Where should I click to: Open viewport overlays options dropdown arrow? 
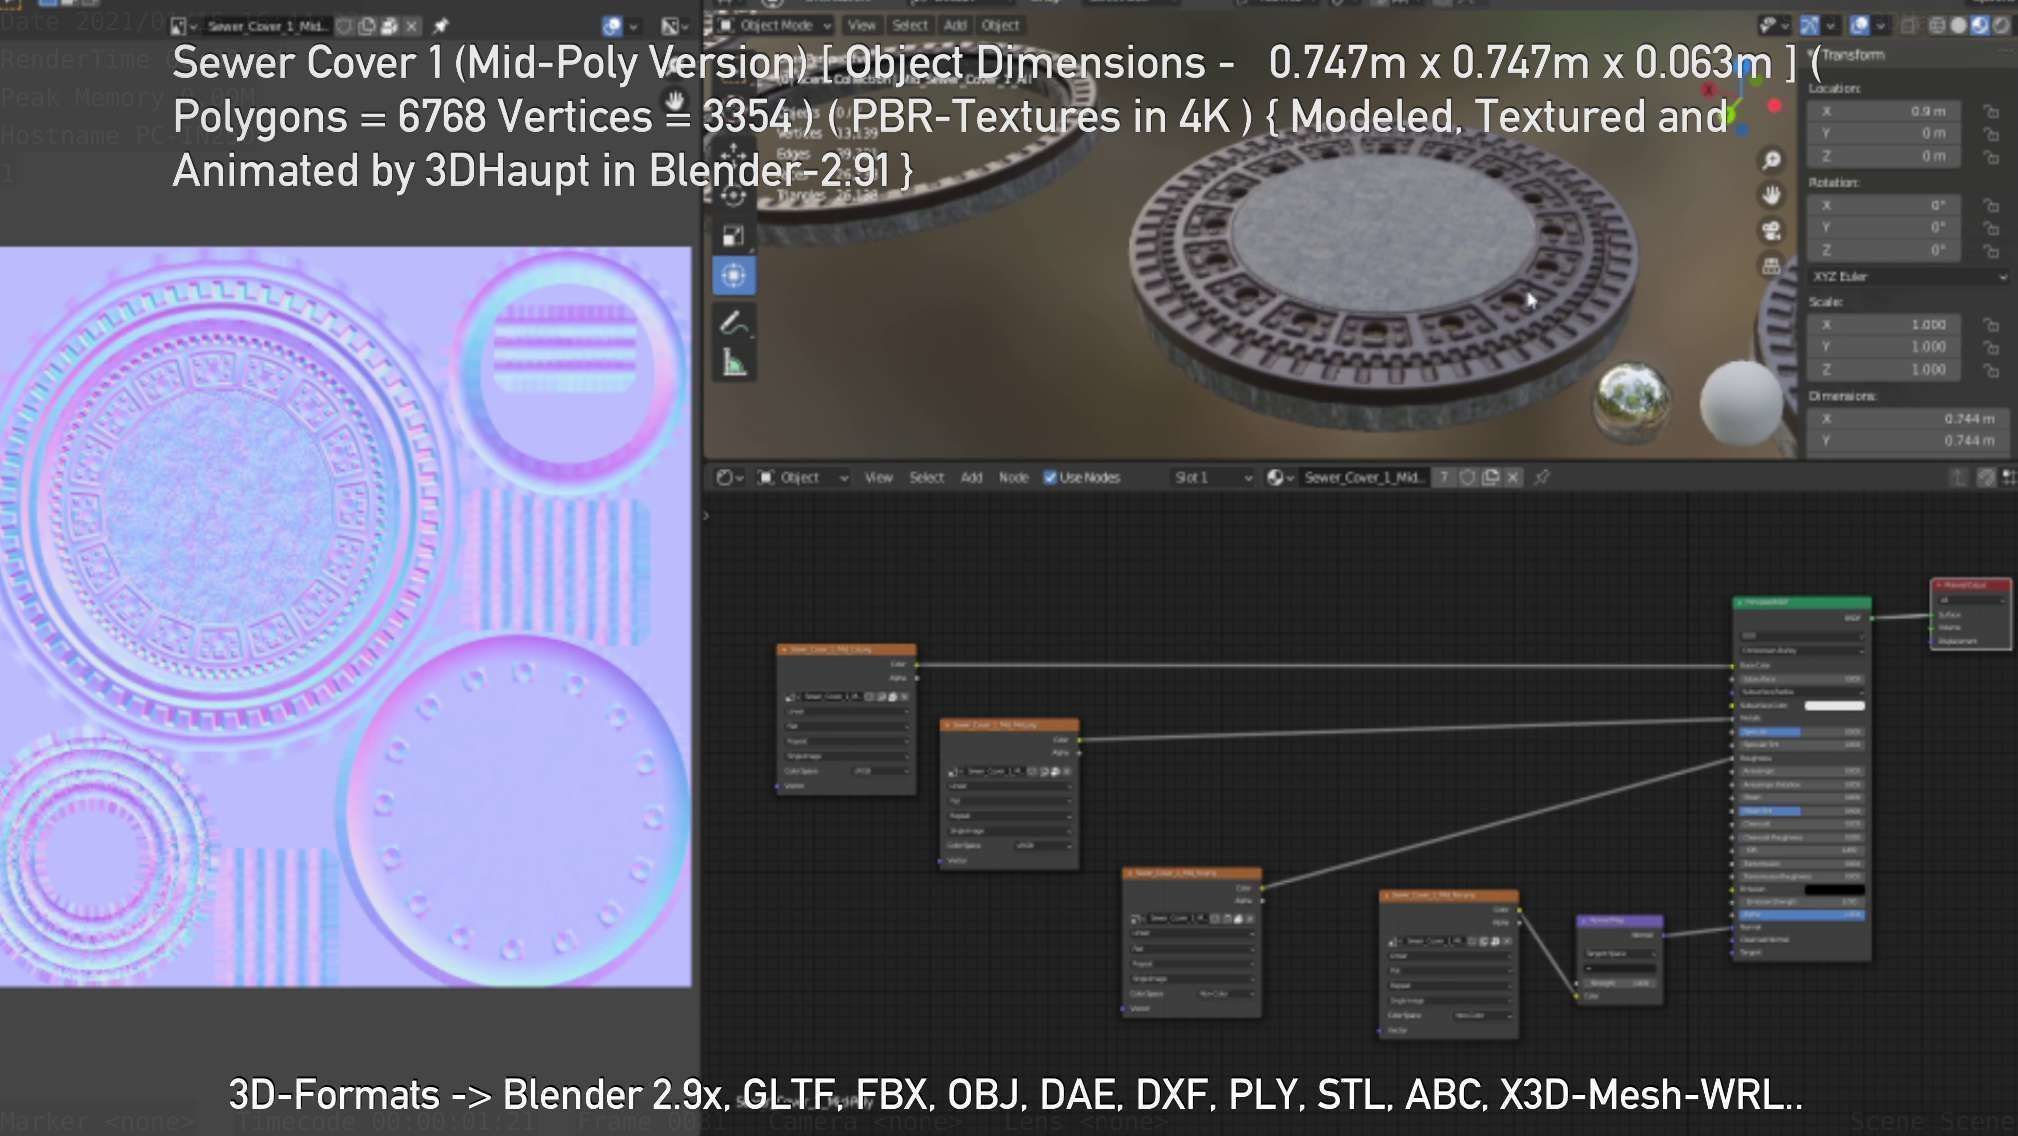[1880, 26]
